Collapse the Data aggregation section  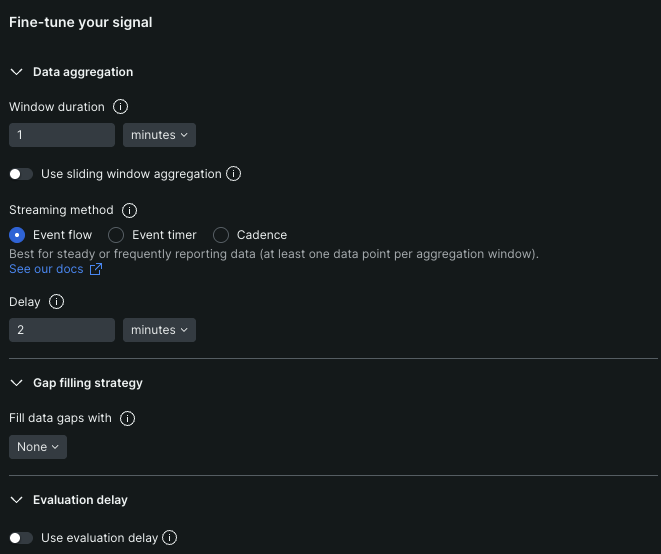[x=17, y=72]
